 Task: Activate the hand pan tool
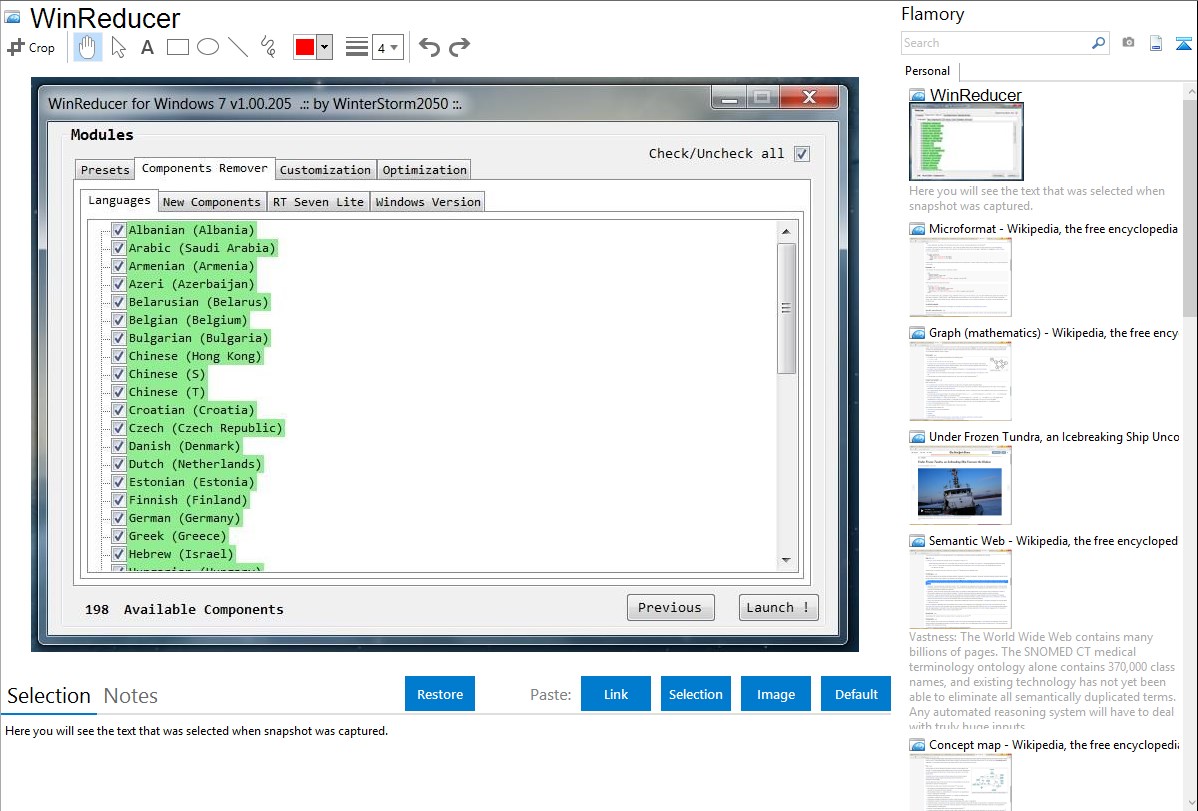pyautogui.click(x=87, y=47)
